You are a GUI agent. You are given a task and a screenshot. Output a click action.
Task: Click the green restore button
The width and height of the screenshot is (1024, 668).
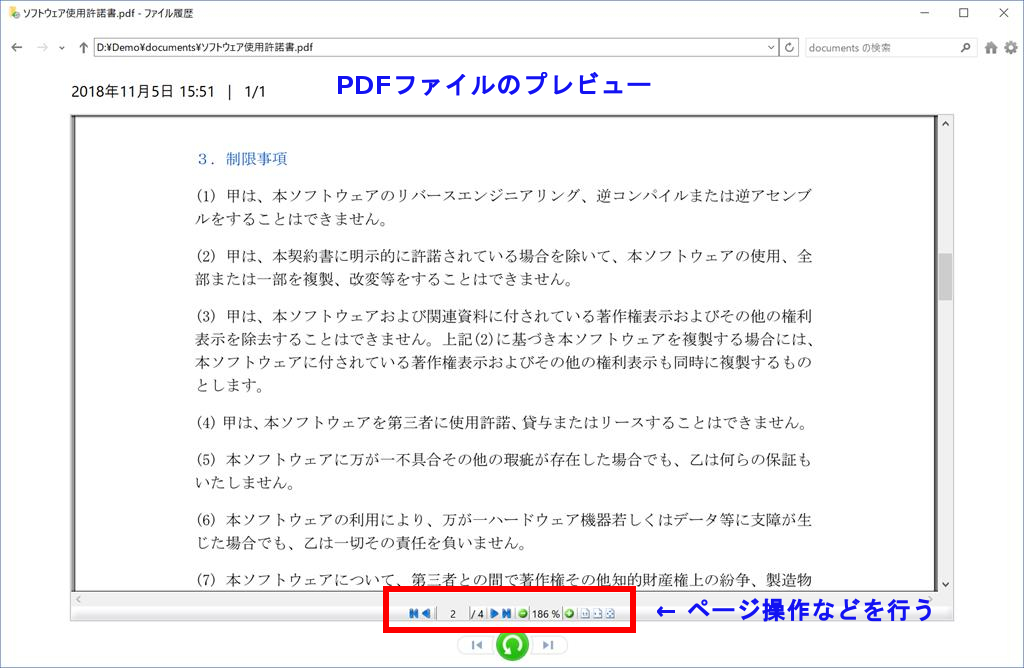(512, 645)
